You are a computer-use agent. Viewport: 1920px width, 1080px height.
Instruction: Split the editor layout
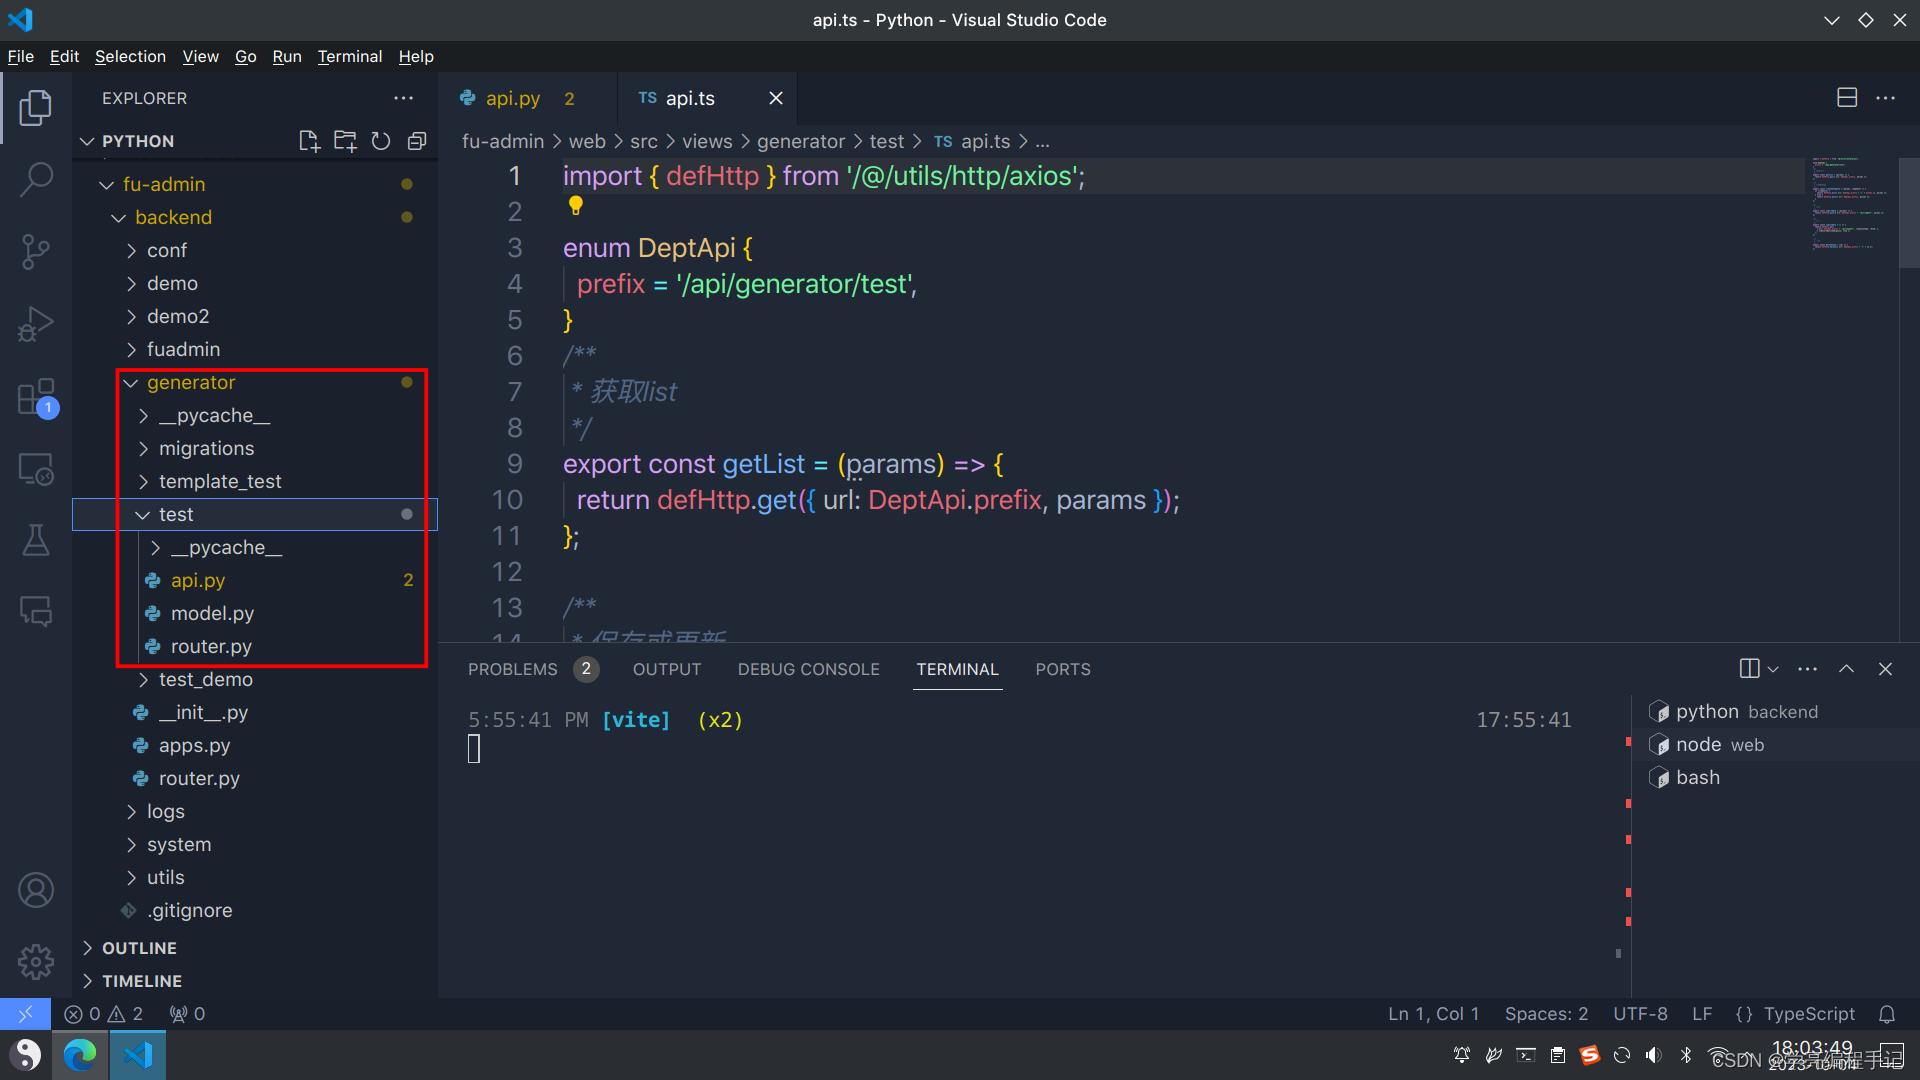click(x=1847, y=97)
